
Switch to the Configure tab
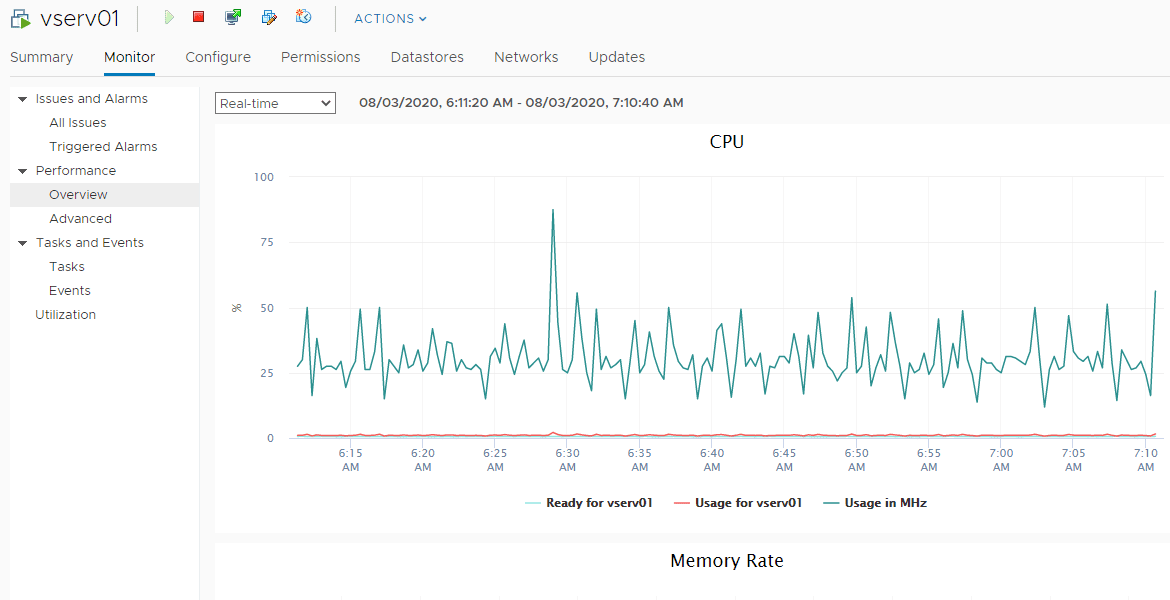[x=218, y=57]
